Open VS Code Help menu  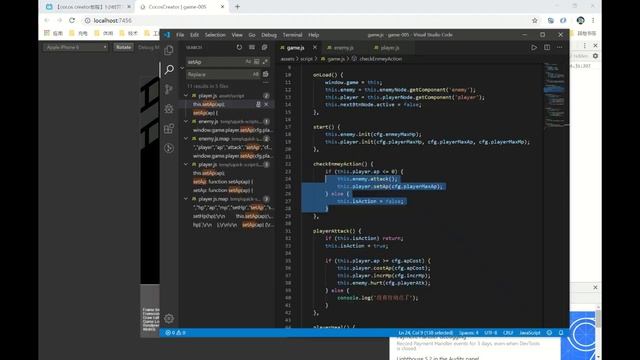click(x=313, y=35)
